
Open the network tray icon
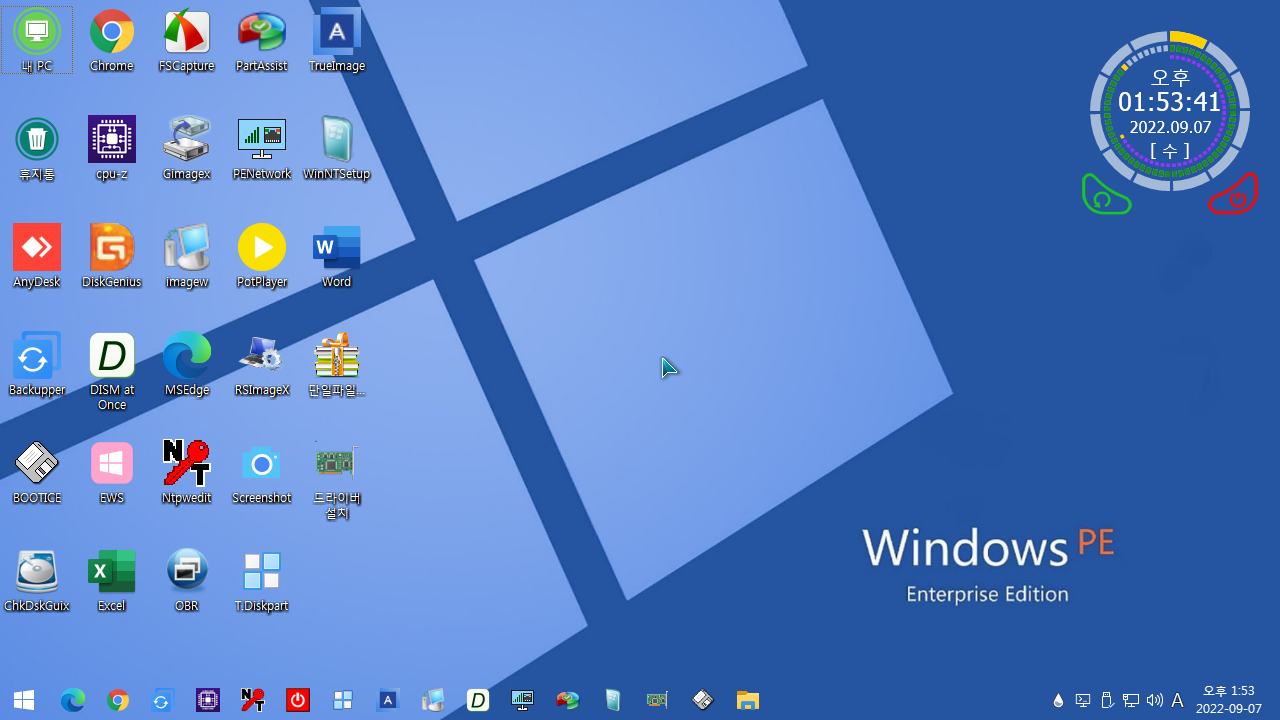point(1131,700)
